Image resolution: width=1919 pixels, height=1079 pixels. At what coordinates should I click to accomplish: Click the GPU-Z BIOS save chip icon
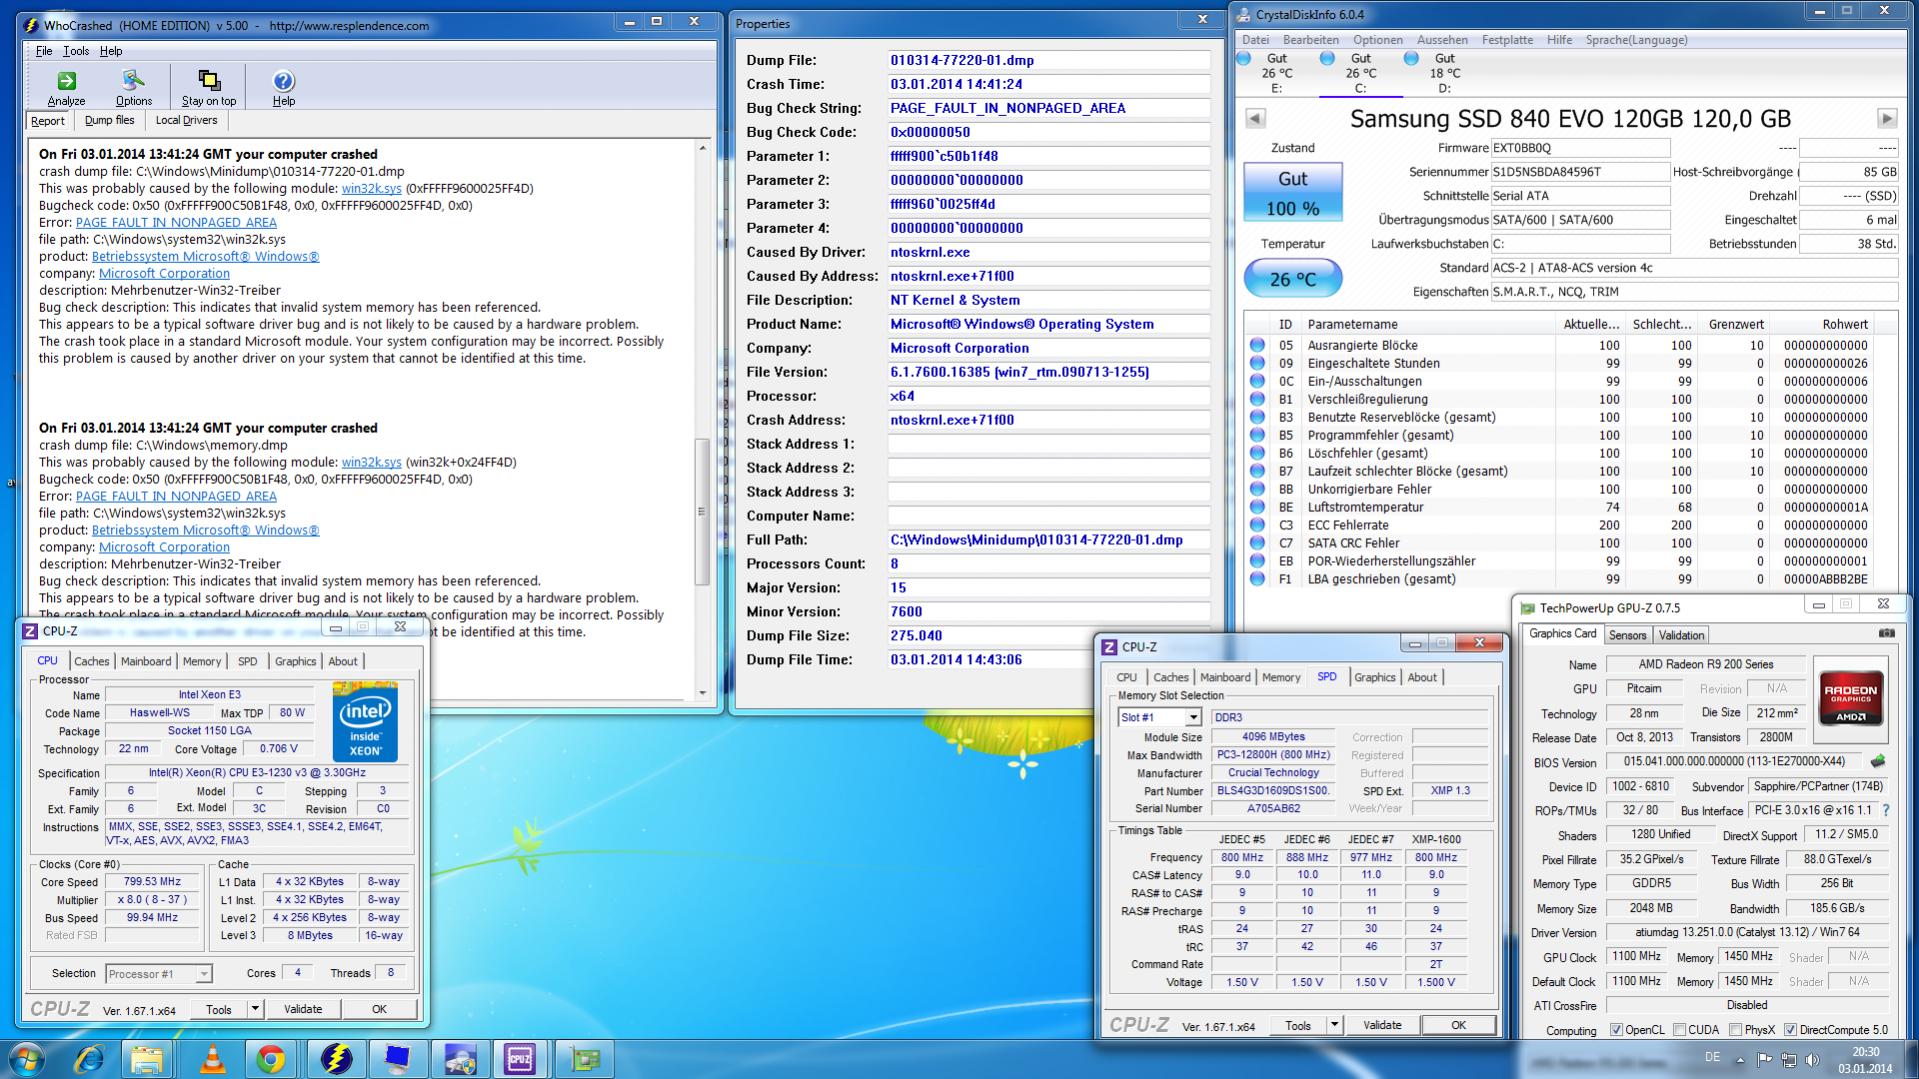point(1878,761)
